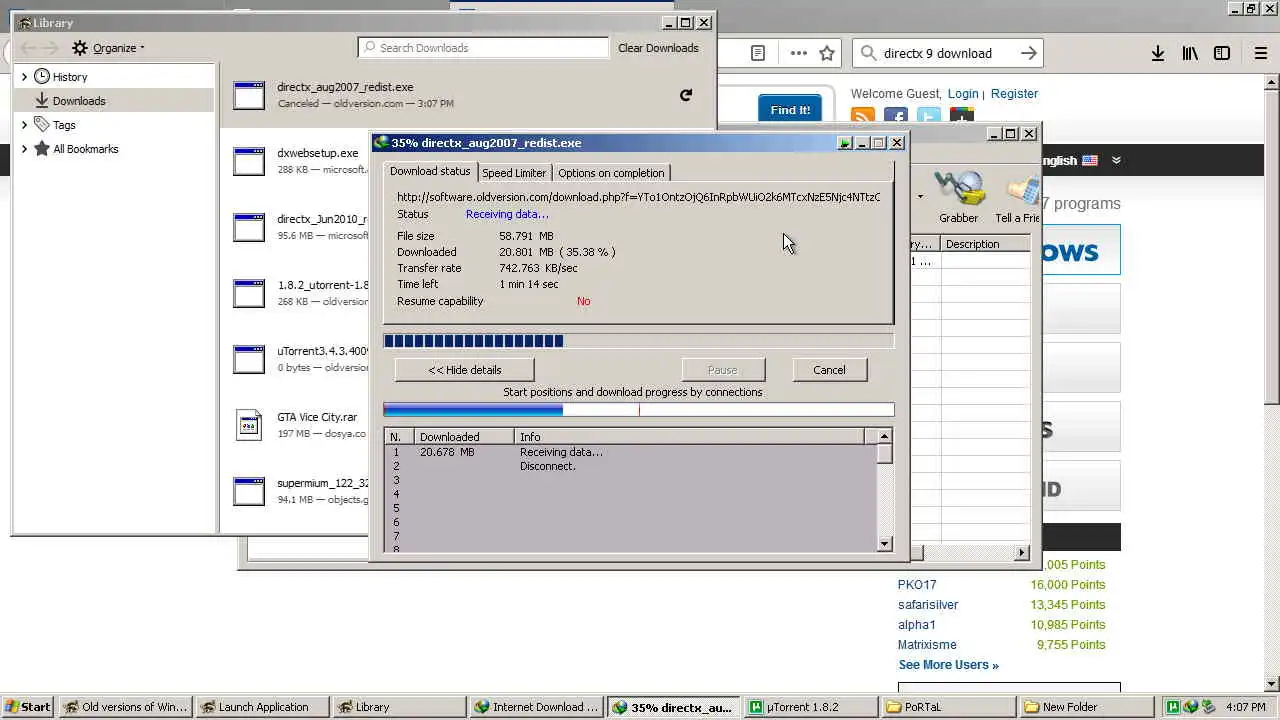Click the IDM globe system tray icon
This screenshot has width=1280, height=720.
pyautogui.click(x=1190, y=707)
